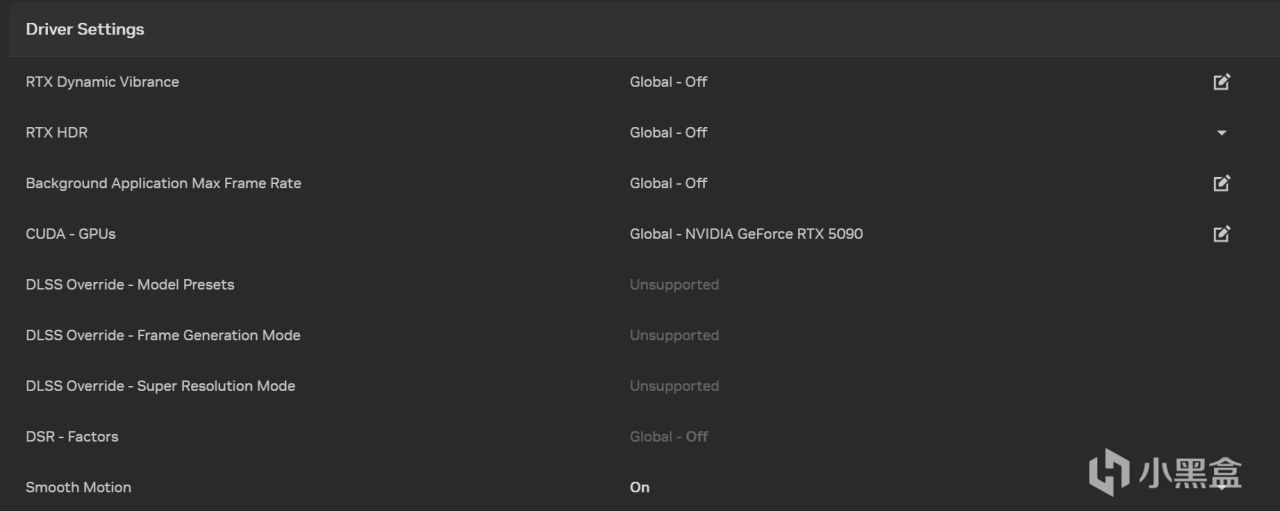This screenshot has width=1280, height=511.
Task: Edit RTX Dynamic Vibrance setting icon
Action: pyautogui.click(x=1221, y=82)
